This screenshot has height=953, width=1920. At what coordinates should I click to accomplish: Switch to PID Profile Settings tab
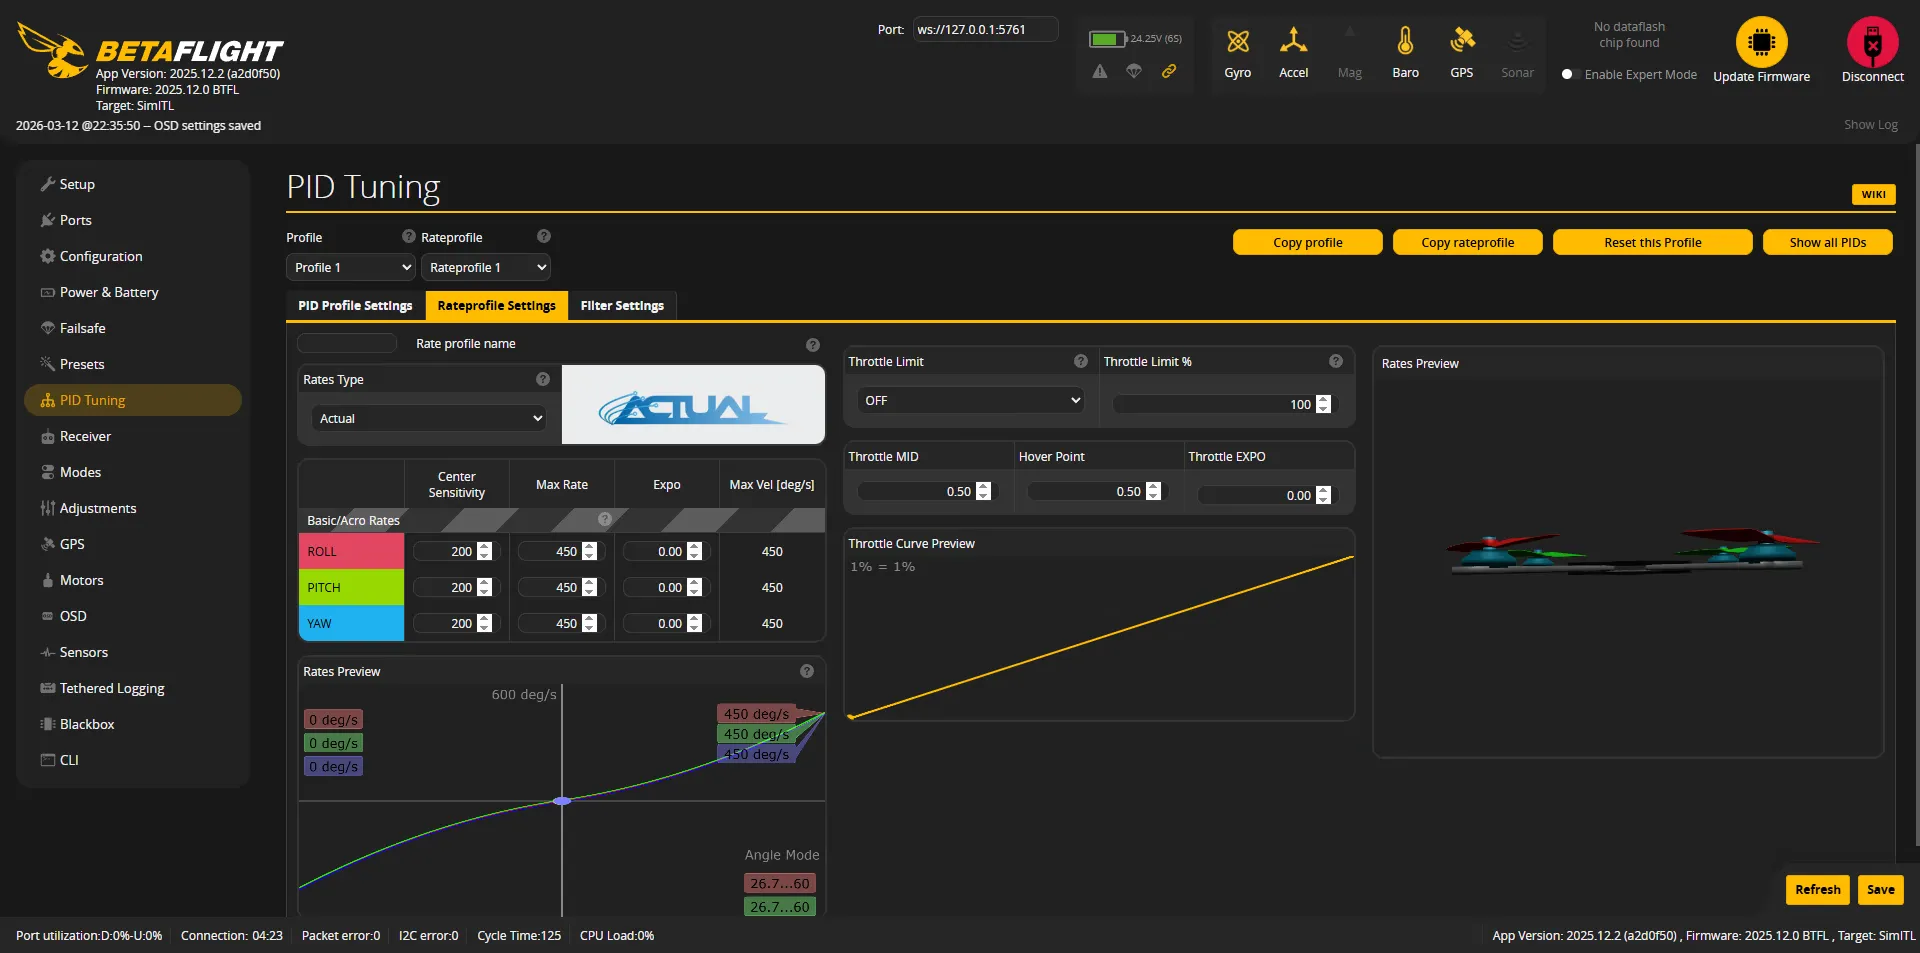click(355, 306)
